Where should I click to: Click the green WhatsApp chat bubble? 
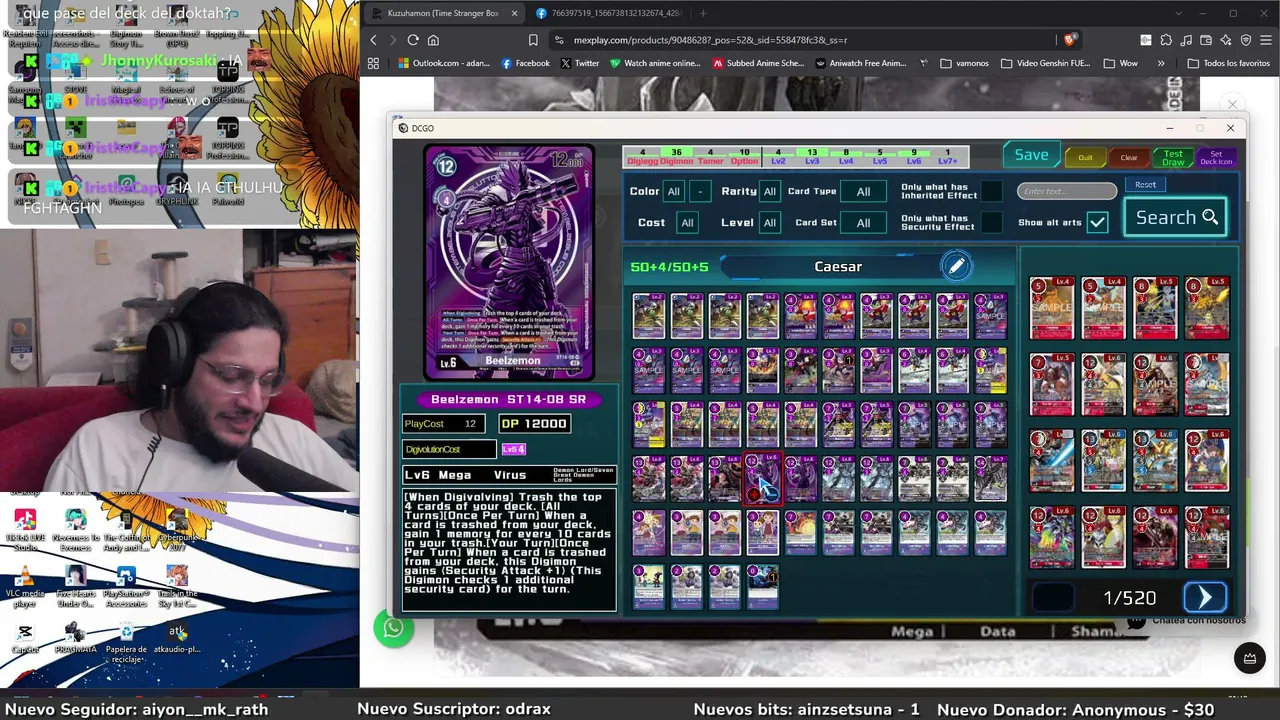pyautogui.click(x=393, y=628)
